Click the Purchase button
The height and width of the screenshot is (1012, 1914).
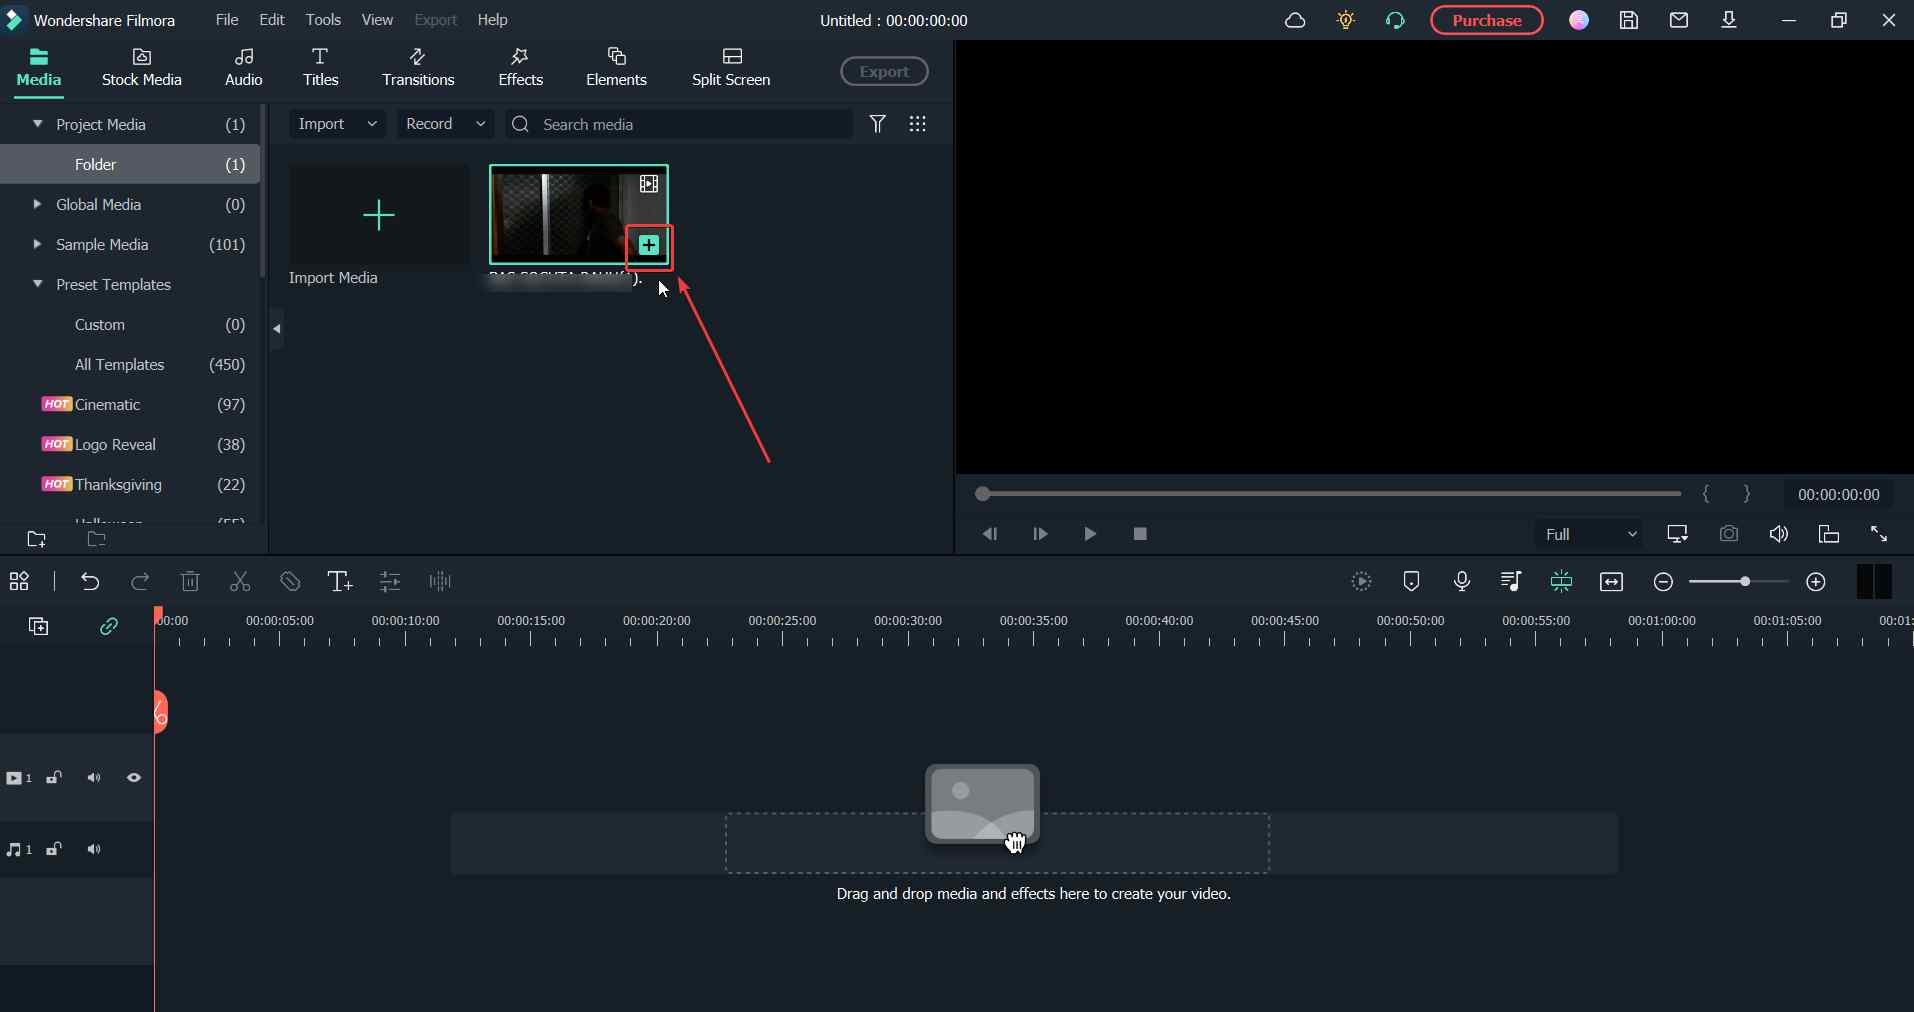[x=1487, y=20]
